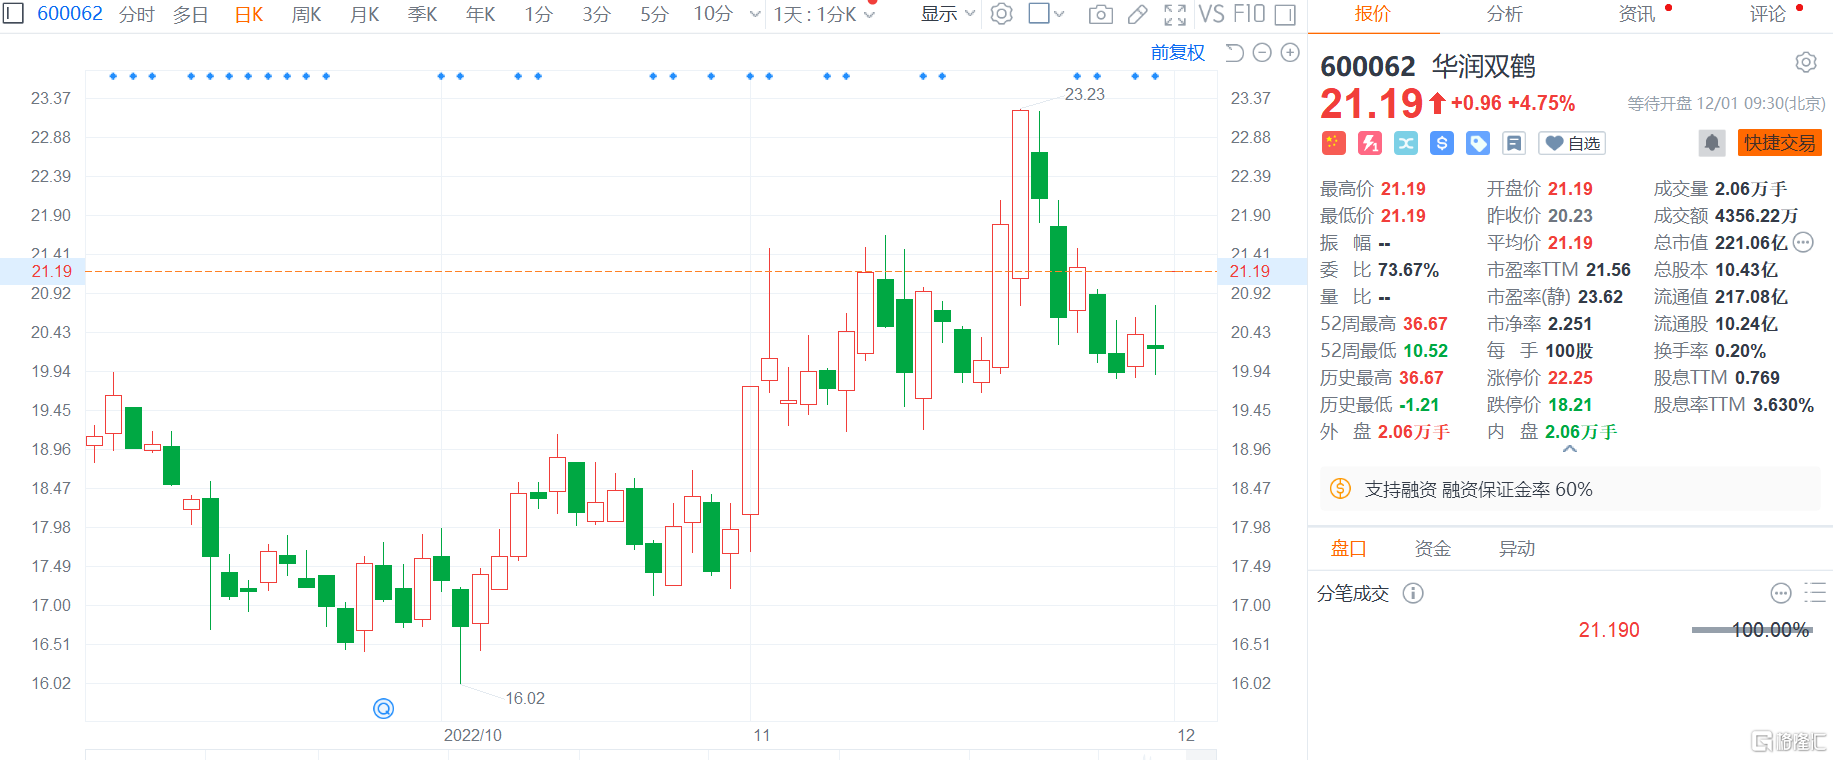
Task: Open the 资讯 news tab
Action: click(x=1637, y=14)
